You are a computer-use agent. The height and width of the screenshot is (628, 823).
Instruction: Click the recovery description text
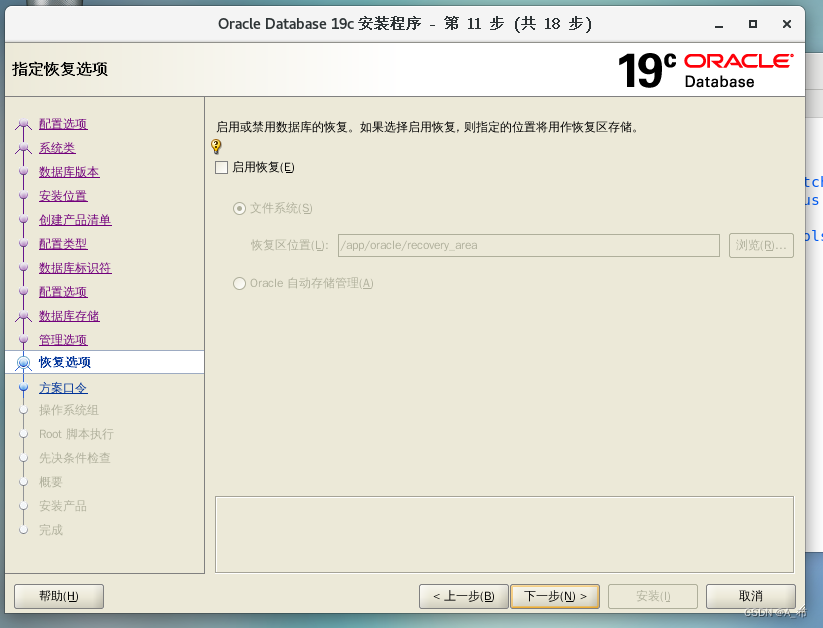click(427, 128)
